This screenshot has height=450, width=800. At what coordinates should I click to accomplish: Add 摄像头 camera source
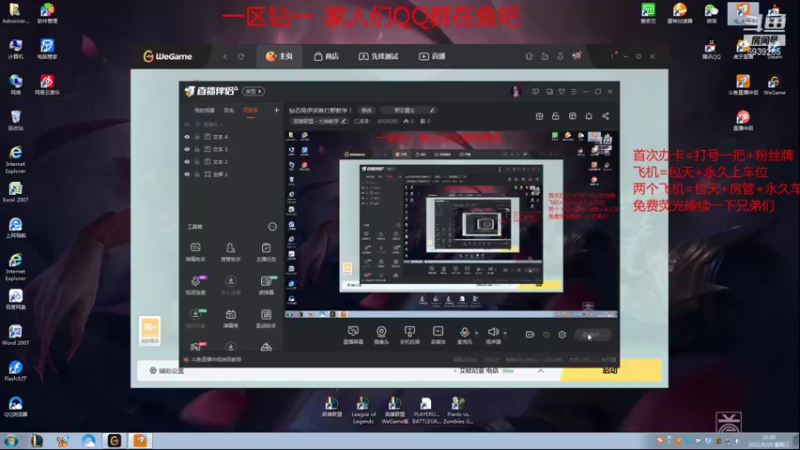381,335
